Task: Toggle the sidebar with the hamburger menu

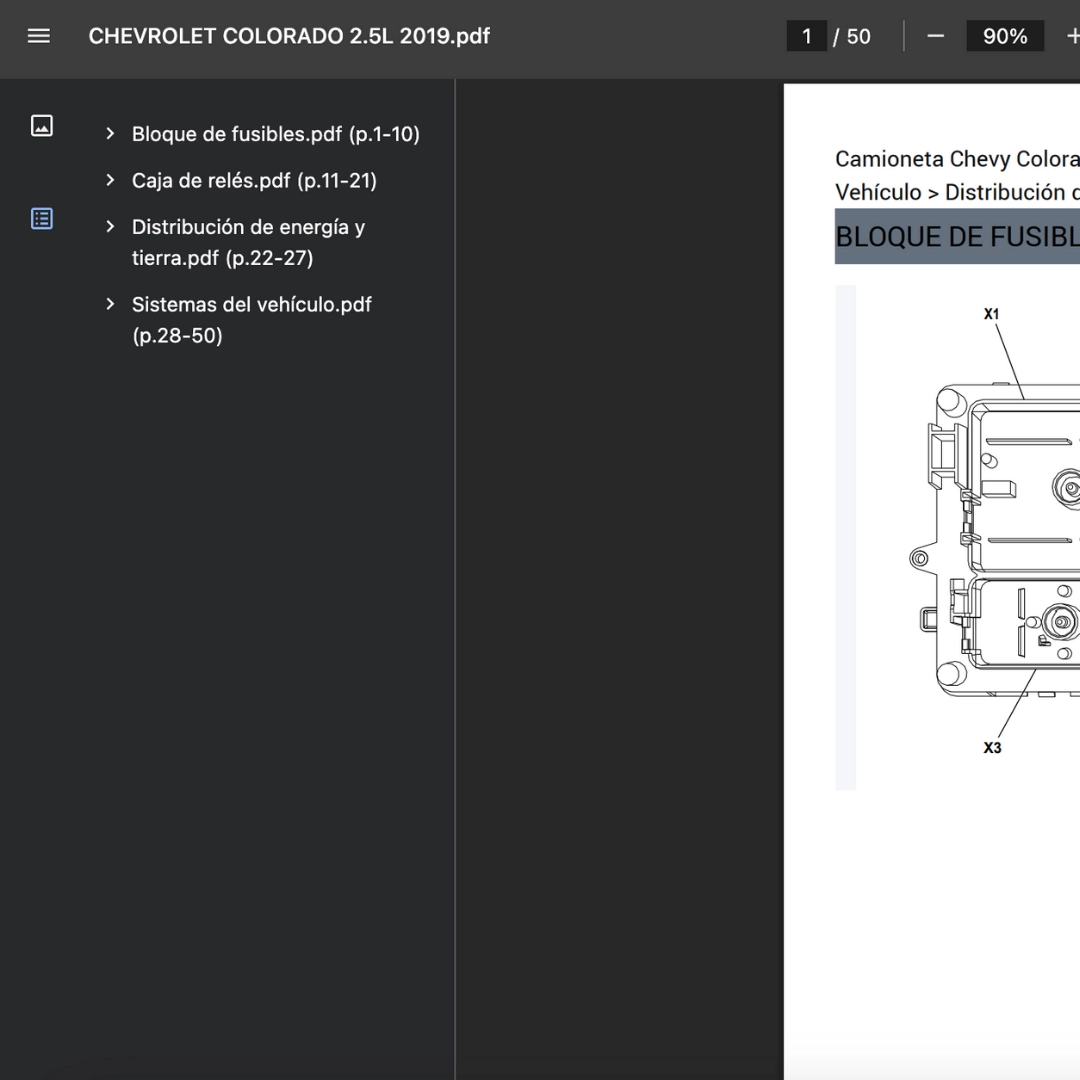Action: (x=39, y=36)
